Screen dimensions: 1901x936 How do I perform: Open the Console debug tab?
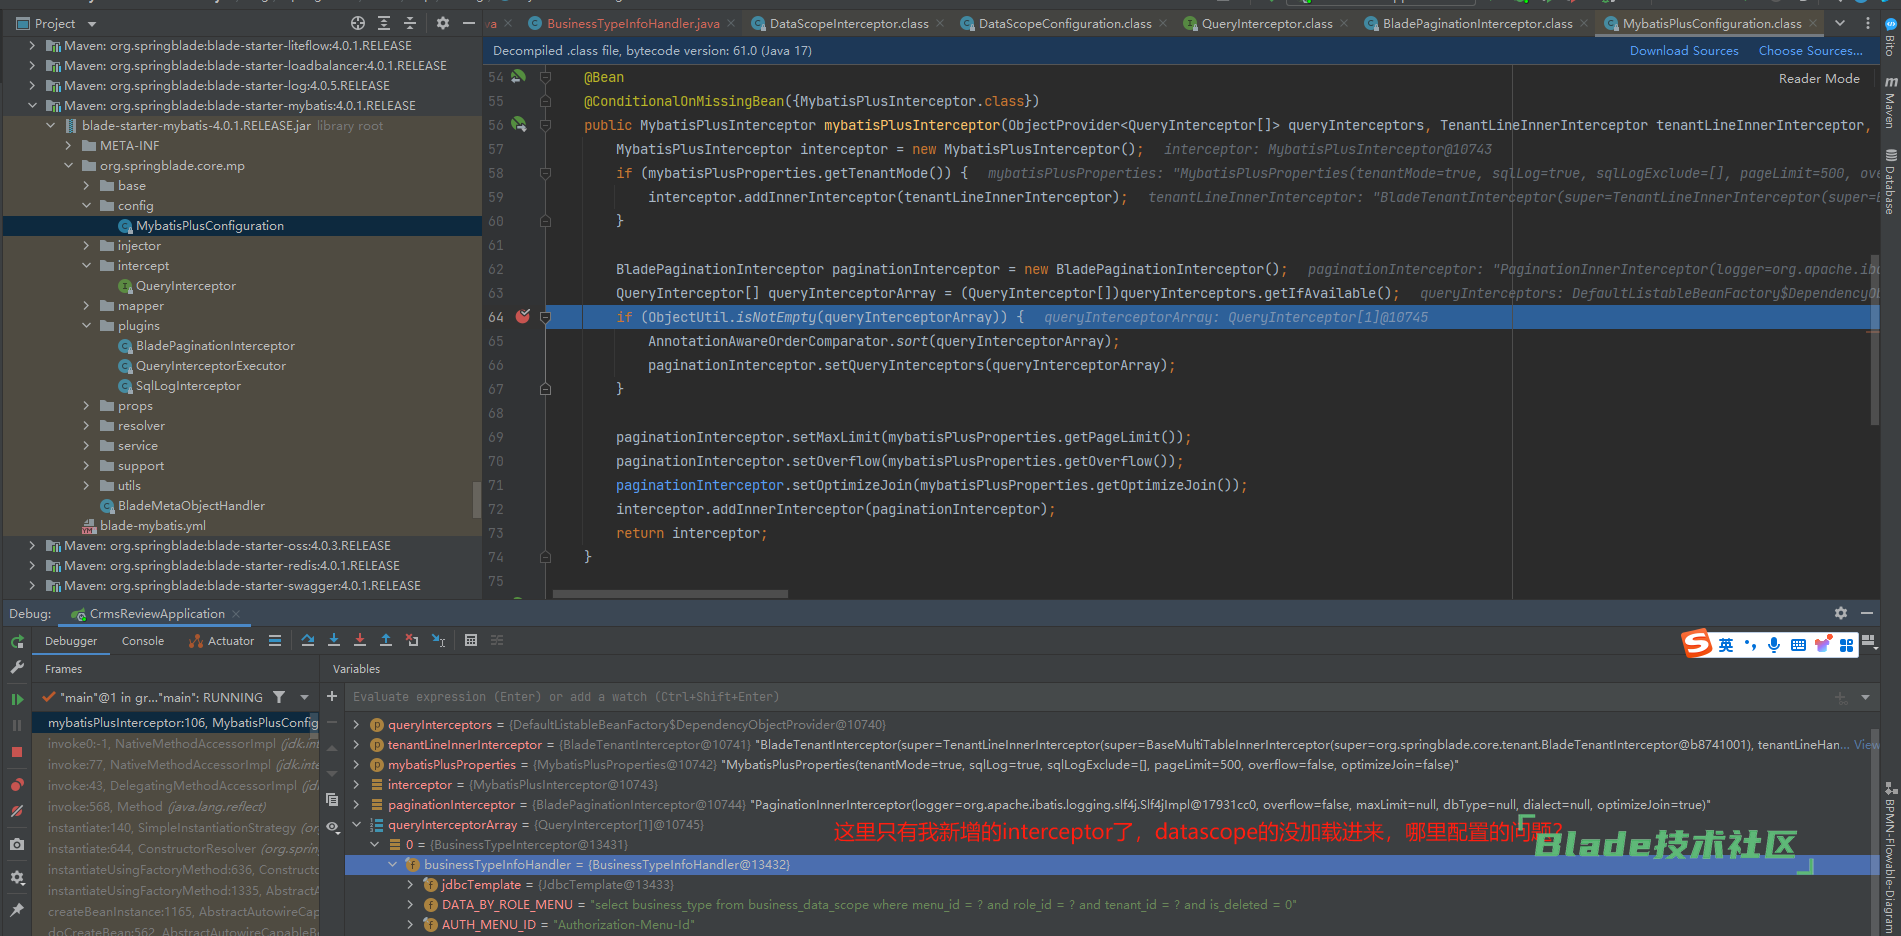pyautogui.click(x=143, y=641)
